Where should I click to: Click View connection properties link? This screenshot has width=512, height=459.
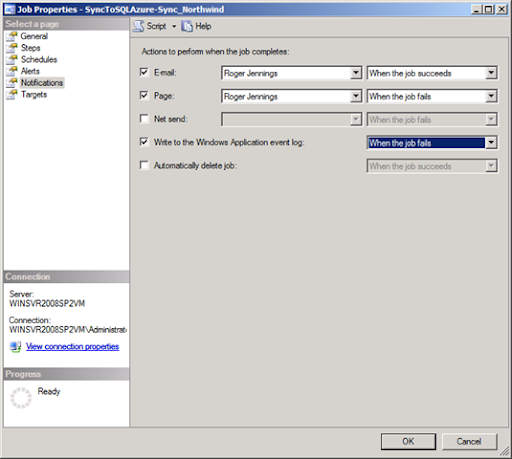72,347
